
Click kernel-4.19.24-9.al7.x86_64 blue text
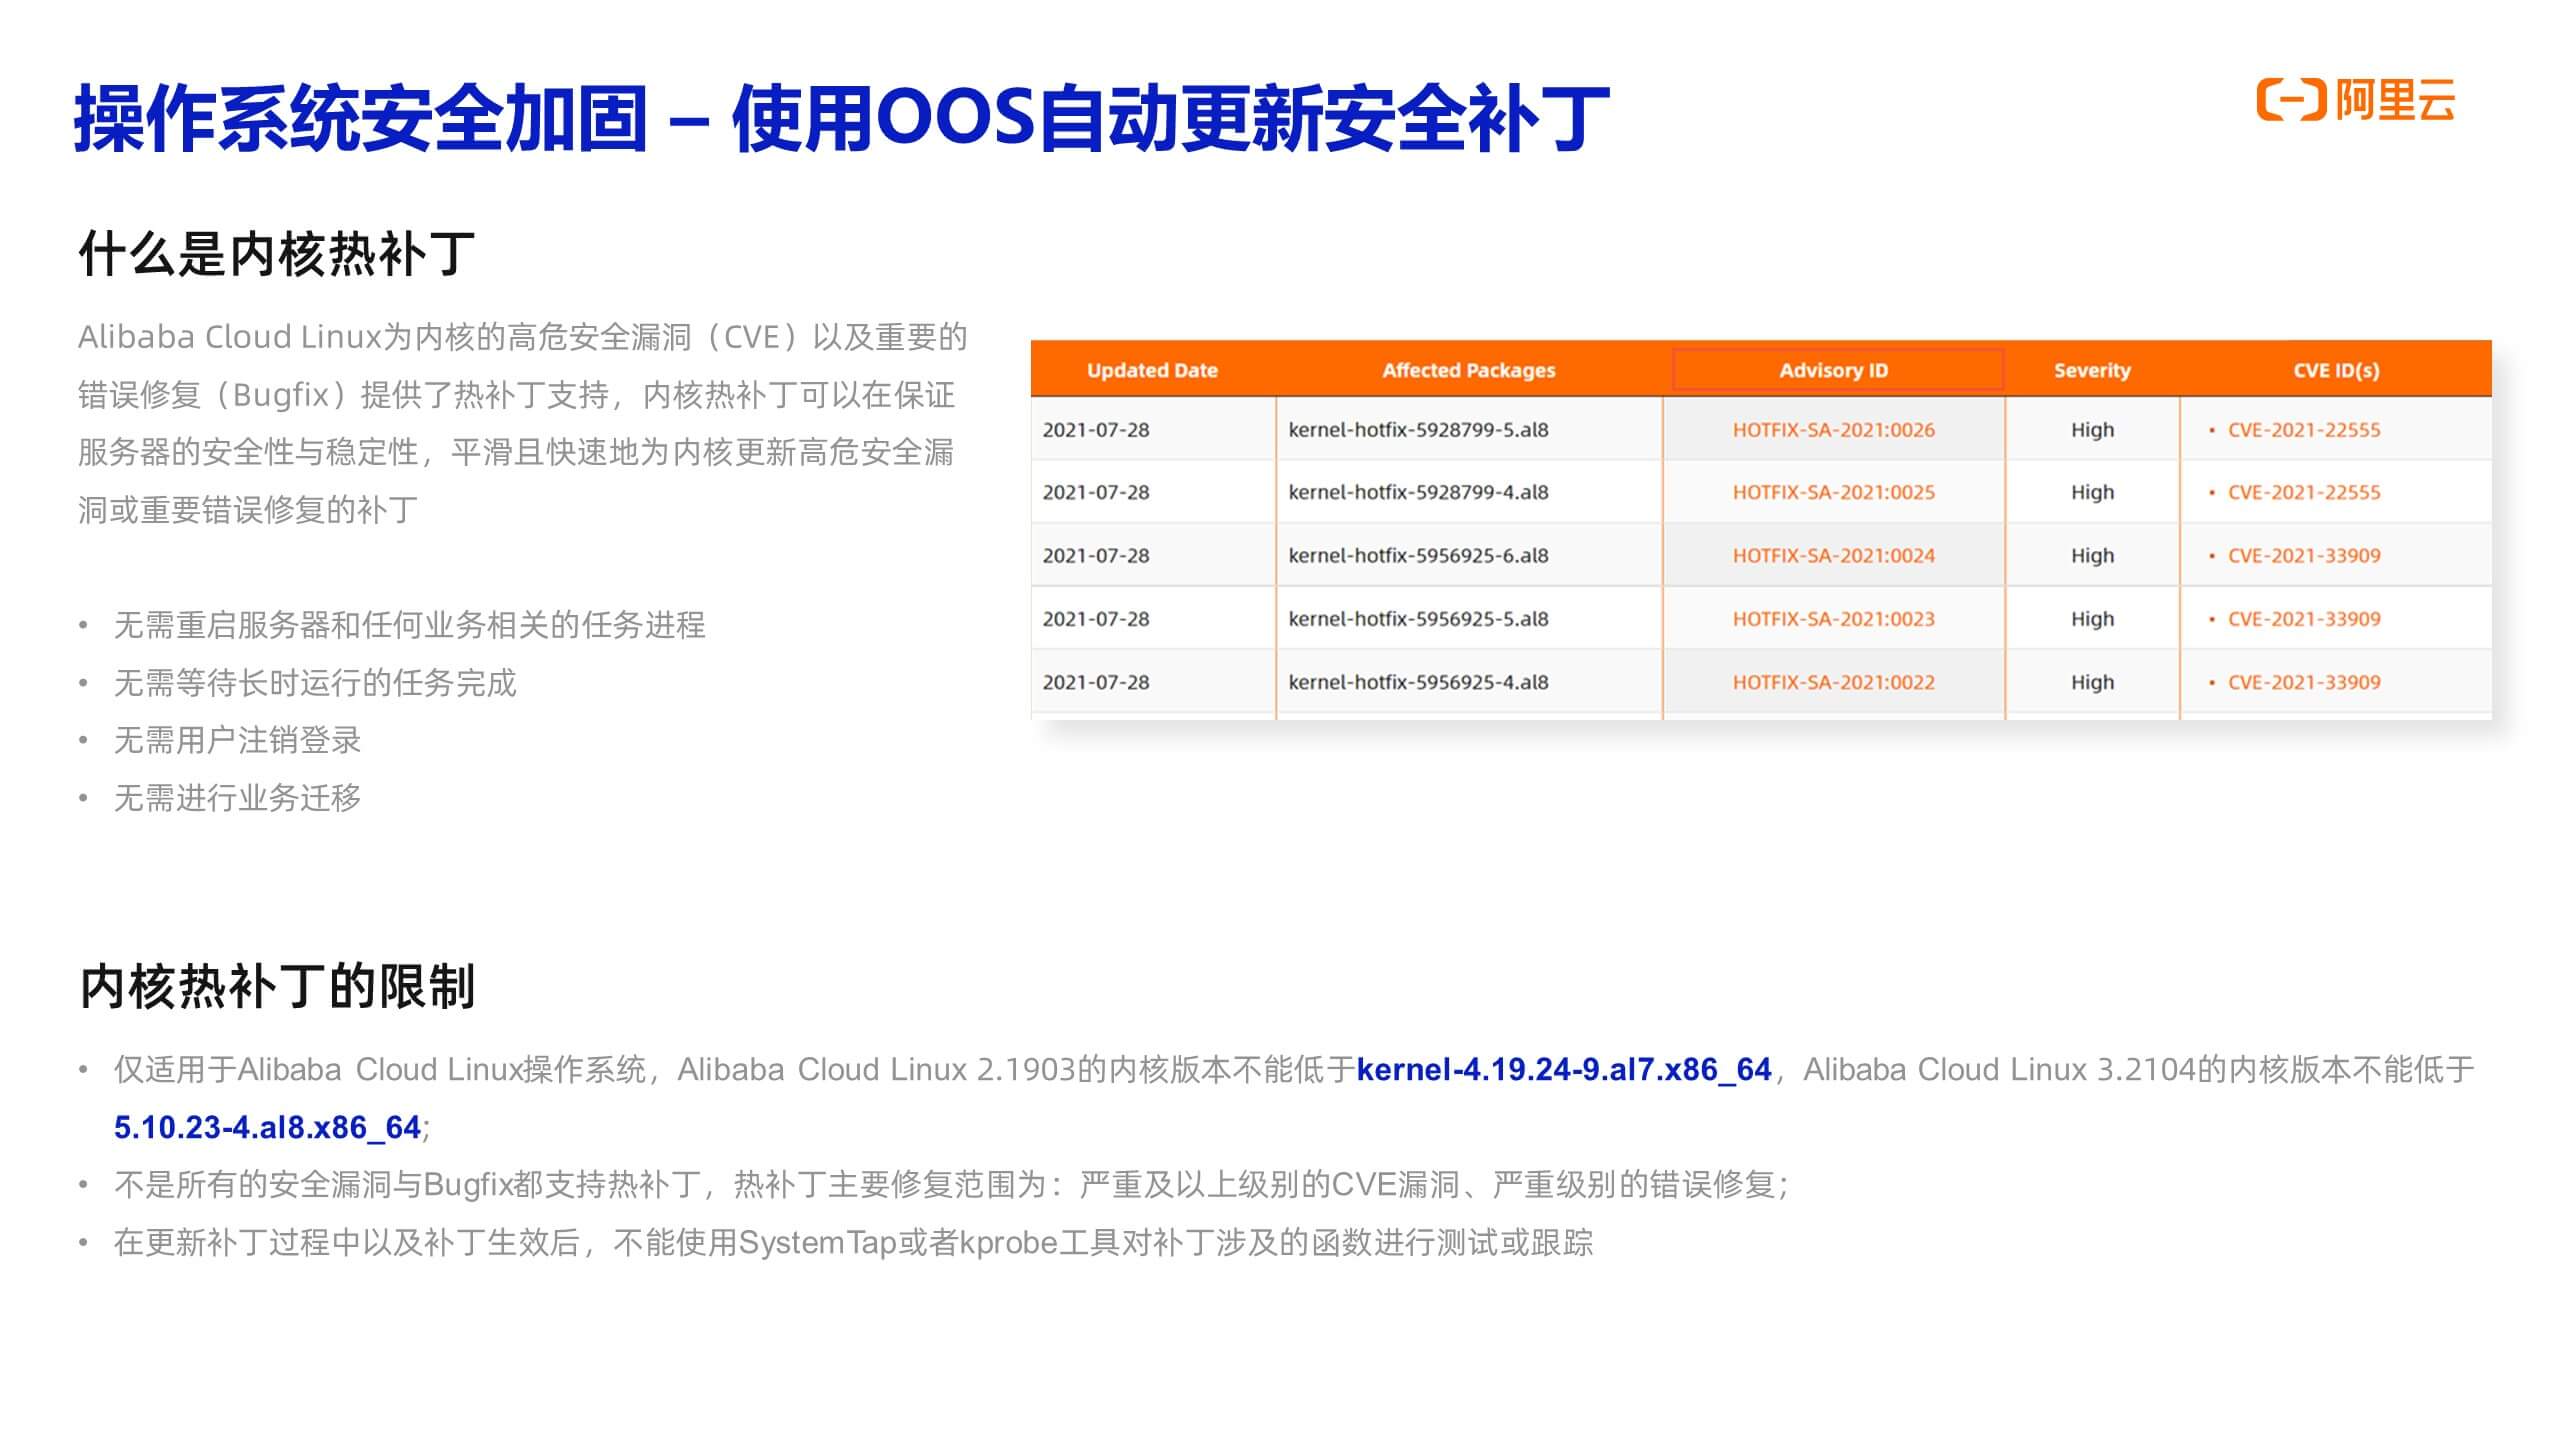1563,1070
